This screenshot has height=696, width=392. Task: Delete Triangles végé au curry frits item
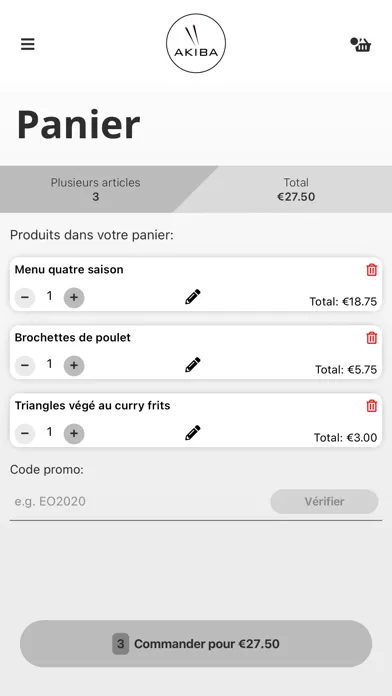pyautogui.click(x=372, y=406)
